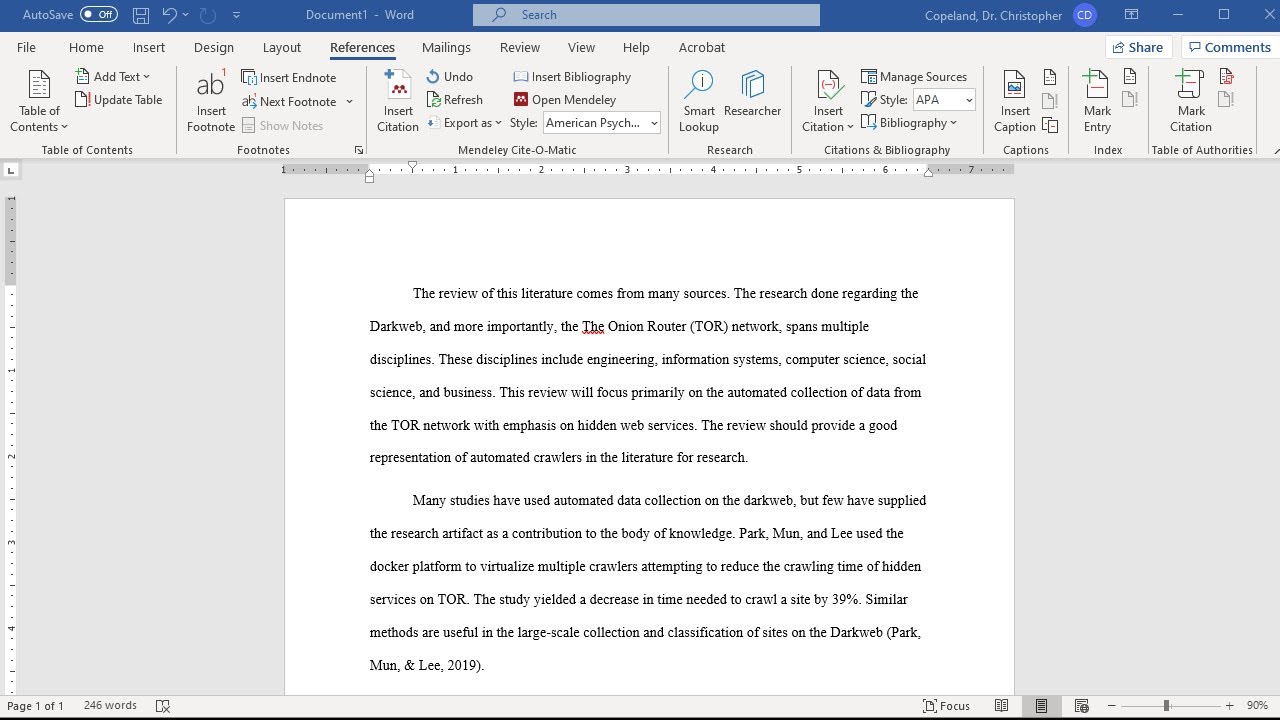This screenshot has width=1280, height=720.
Task: Select Print Layout view
Action: tap(1041, 706)
